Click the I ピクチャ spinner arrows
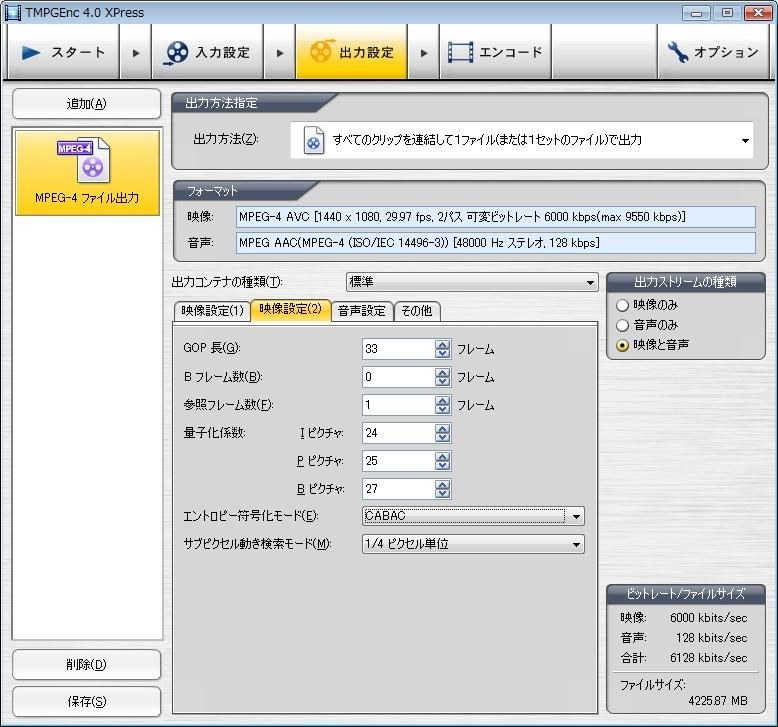Viewport: 778px width, 727px height. [x=443, y=433]
